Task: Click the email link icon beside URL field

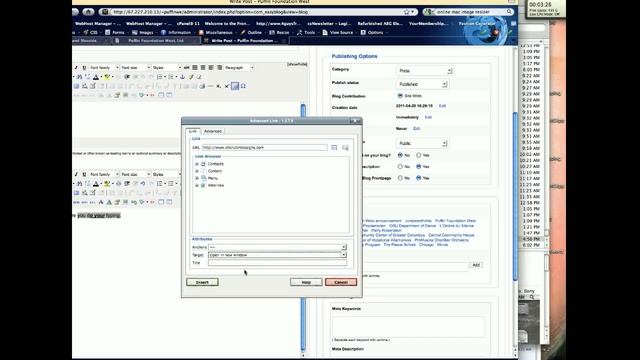Action: pos(345,147)
